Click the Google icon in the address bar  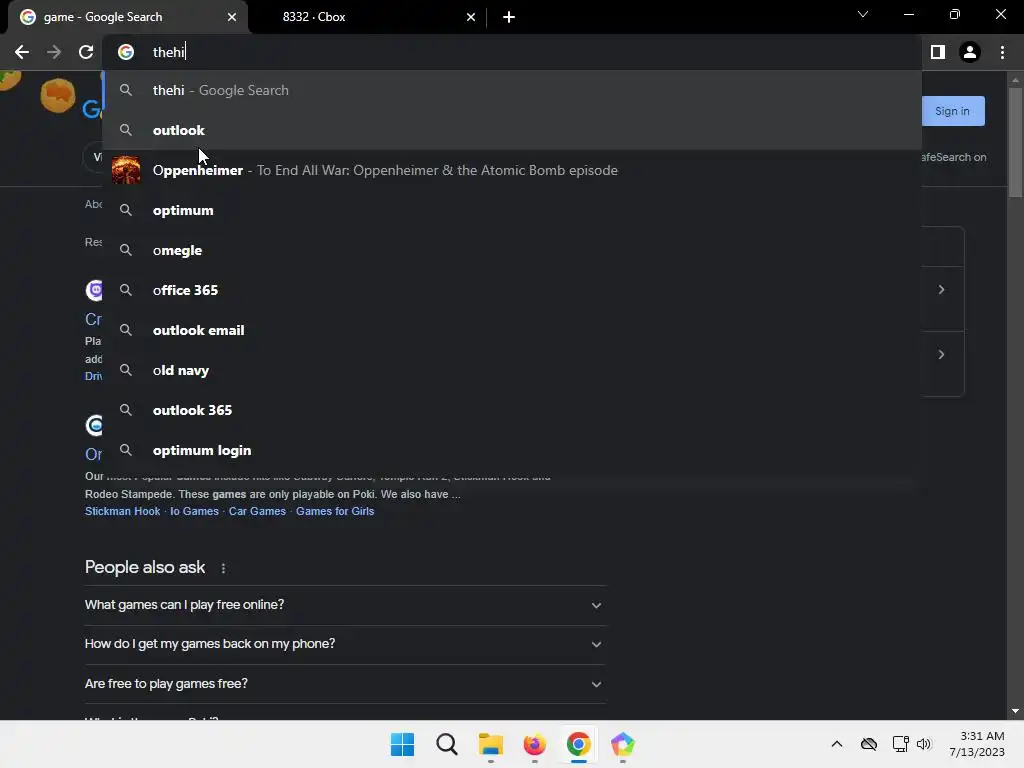126,52
